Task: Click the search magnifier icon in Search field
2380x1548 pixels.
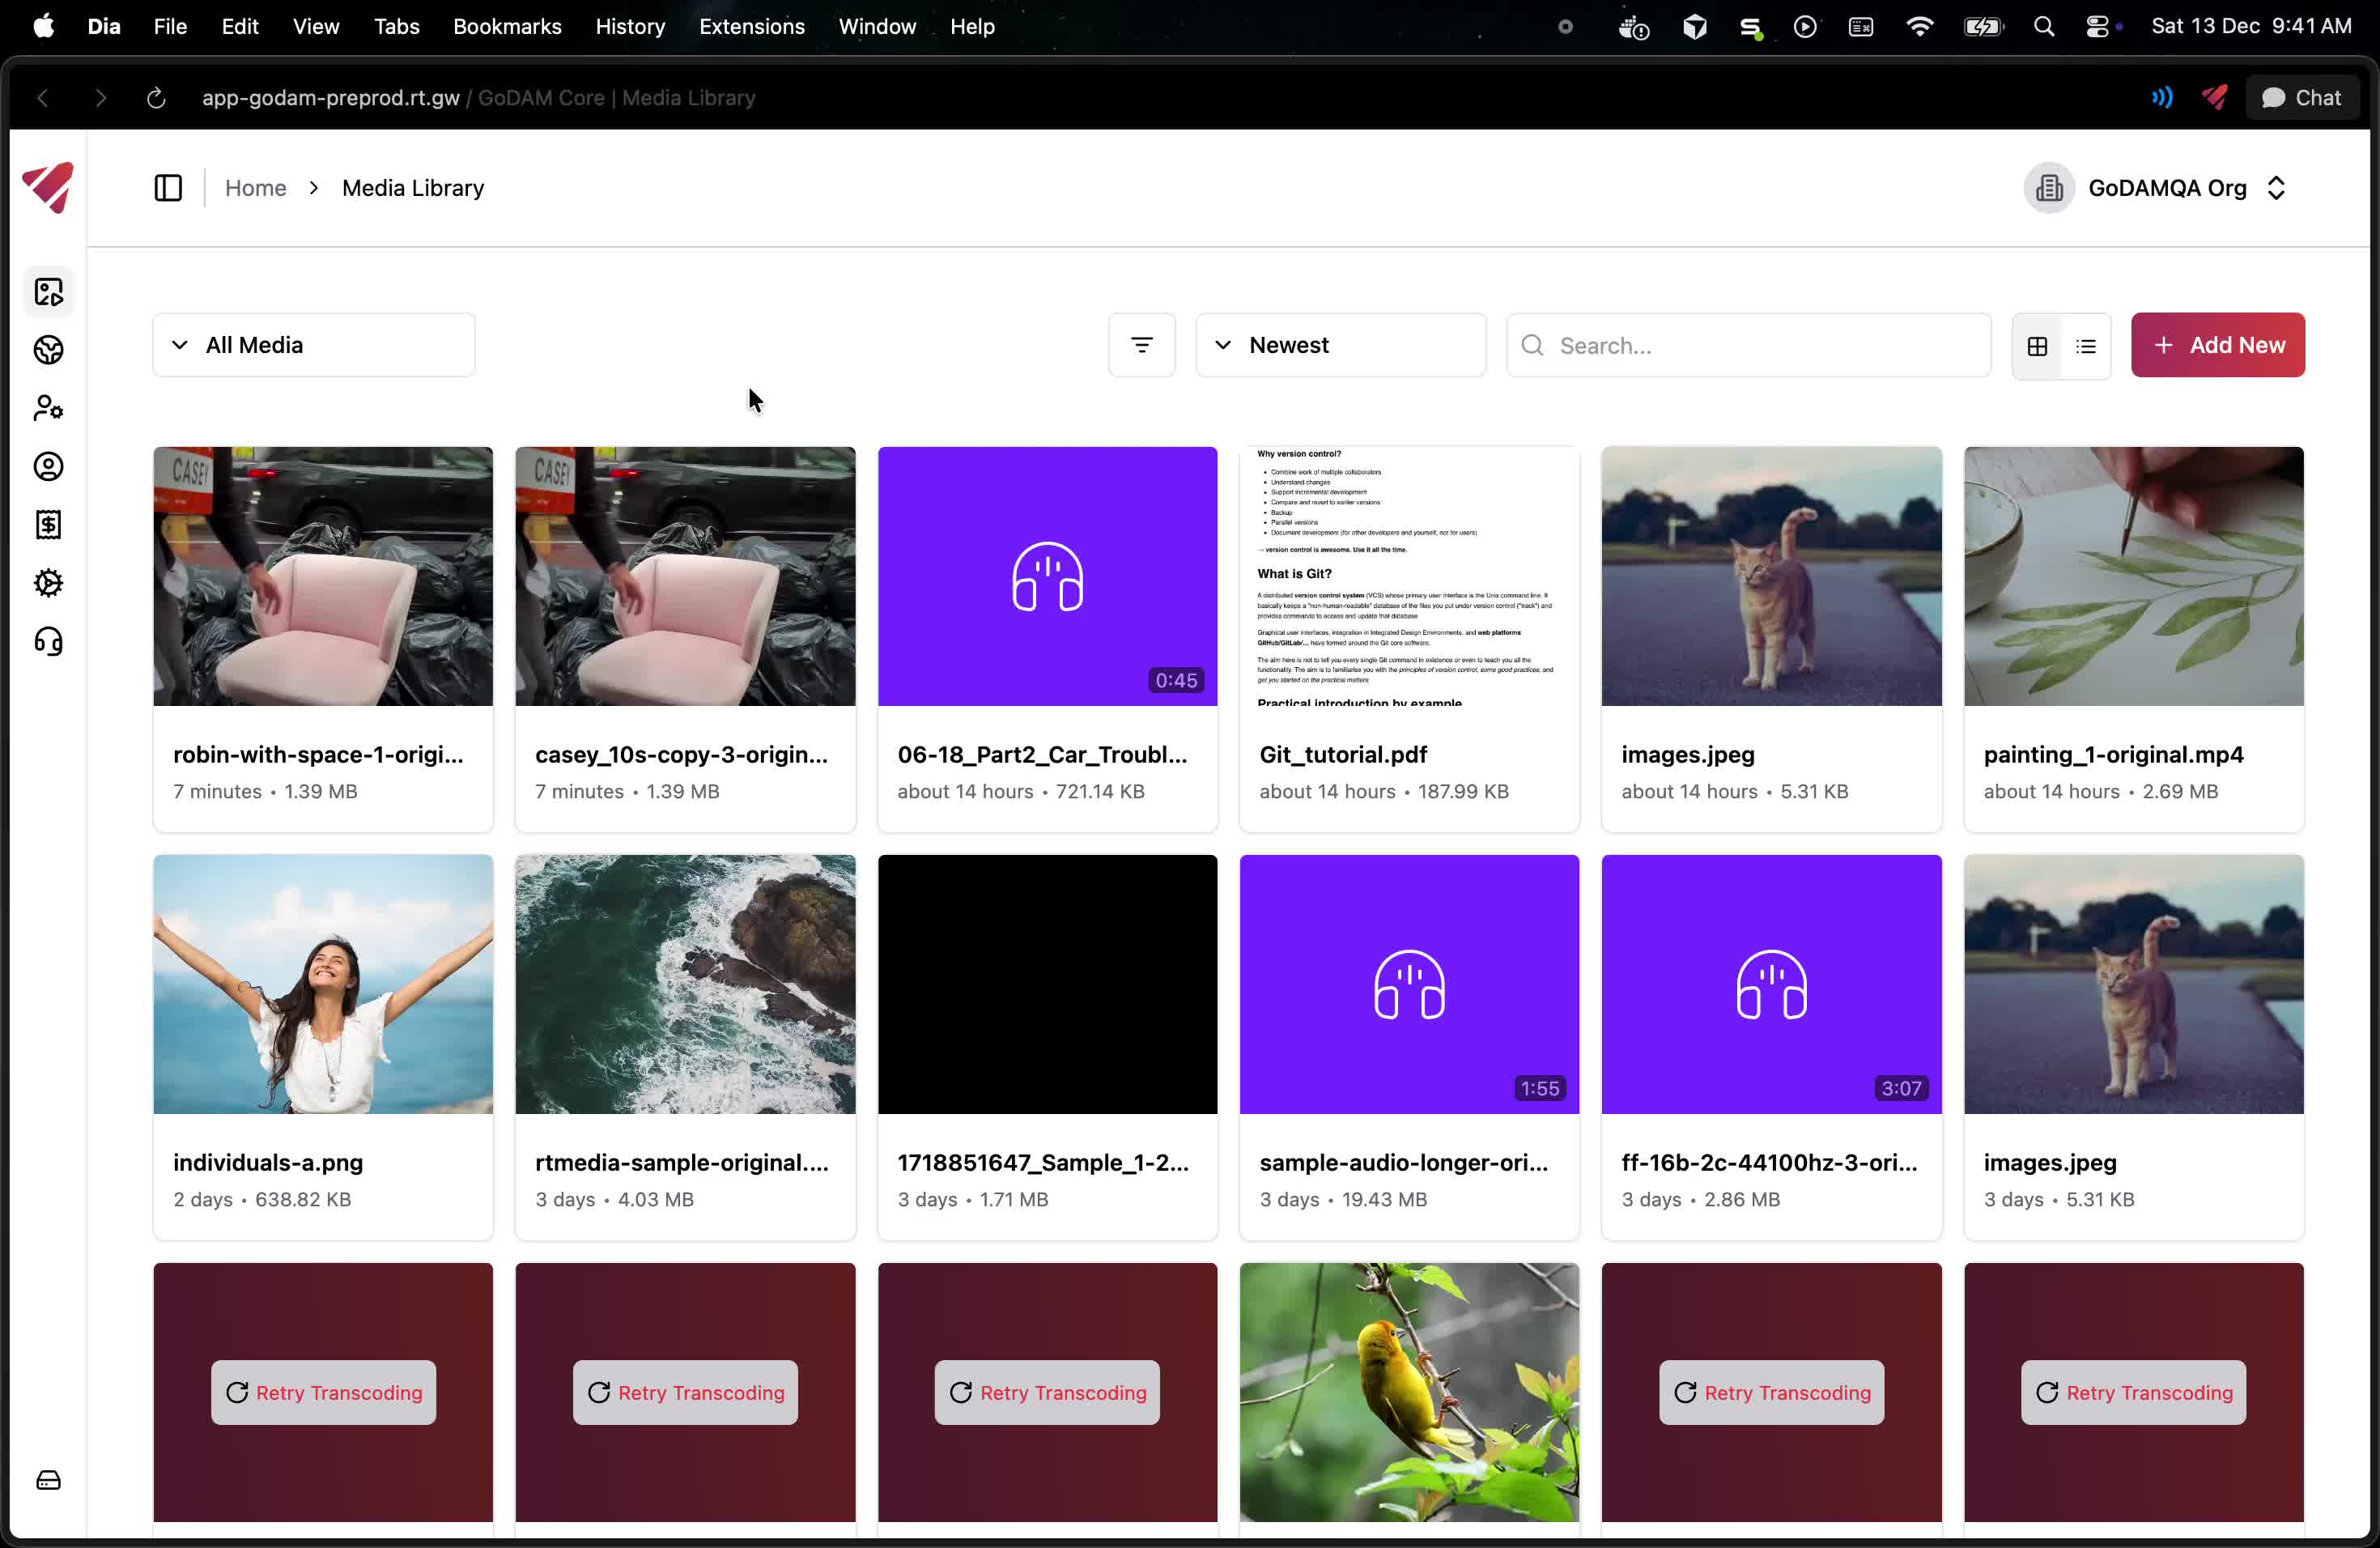Action: pyautogui.click(x=1532, y=345)
